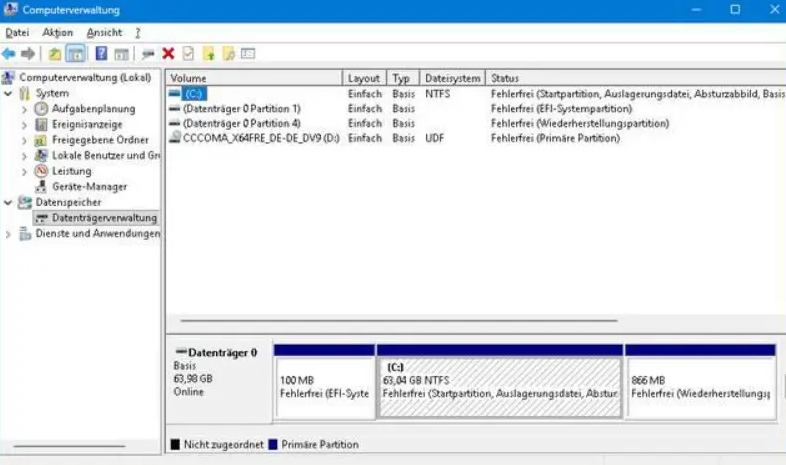Click the Lokale Benutzer und Gruppen icon
Viewport: 786px width, 465px height.
pyautogui.click(x=41, y=155)
